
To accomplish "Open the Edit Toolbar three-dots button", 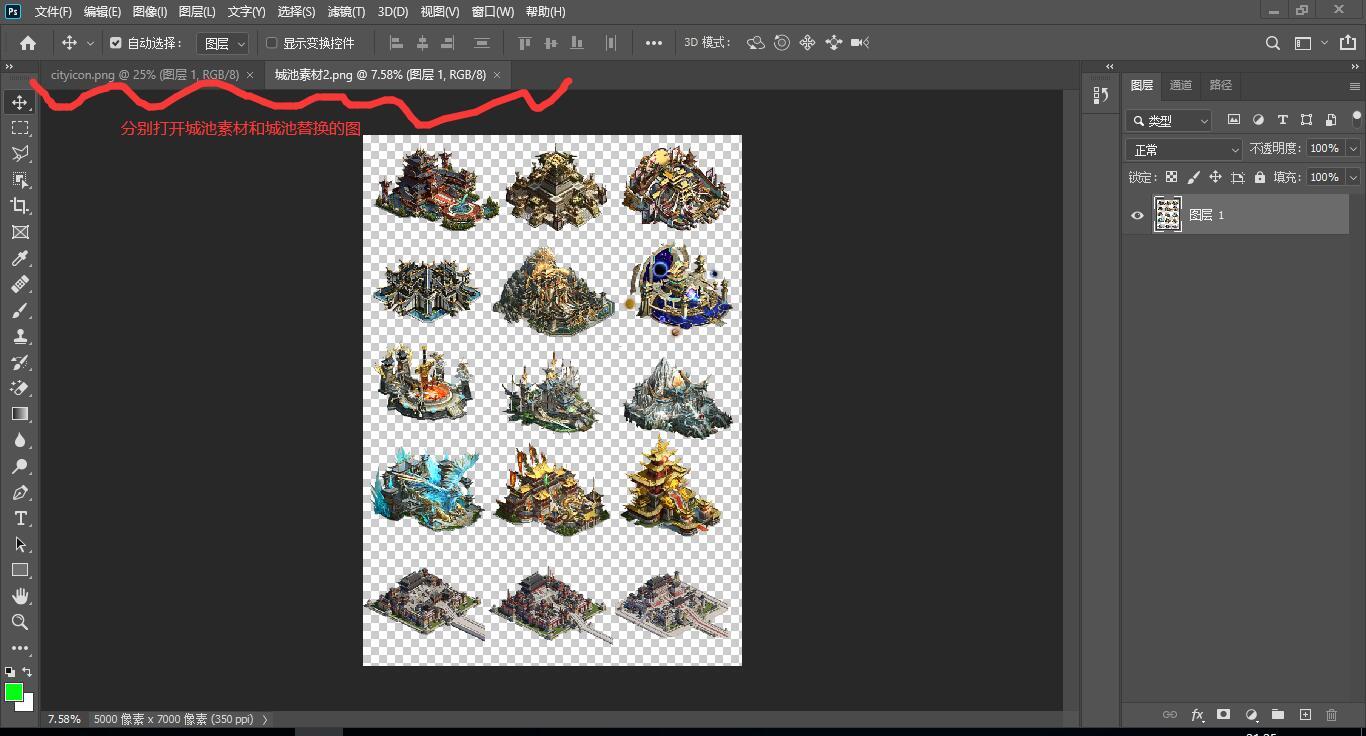I will click(x=20, y=648).
